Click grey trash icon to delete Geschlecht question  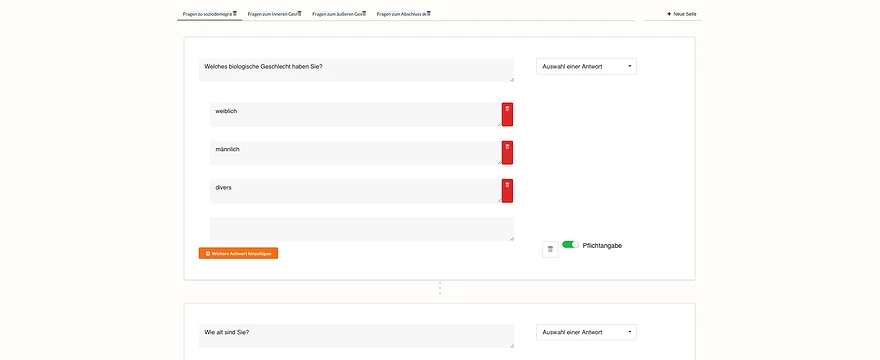pos(550,249)
